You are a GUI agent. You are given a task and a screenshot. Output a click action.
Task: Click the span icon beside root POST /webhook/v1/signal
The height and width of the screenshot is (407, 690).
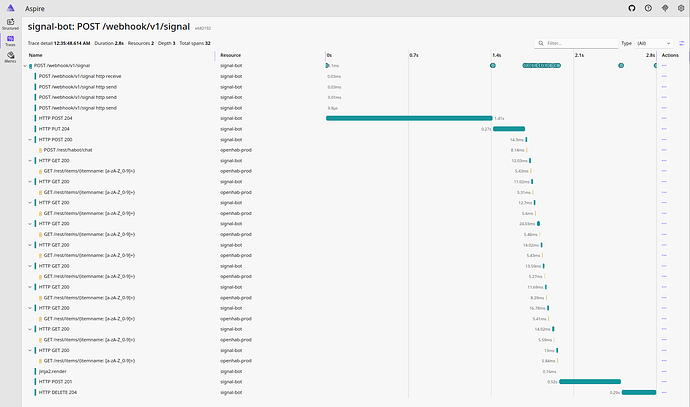[30, 66]
